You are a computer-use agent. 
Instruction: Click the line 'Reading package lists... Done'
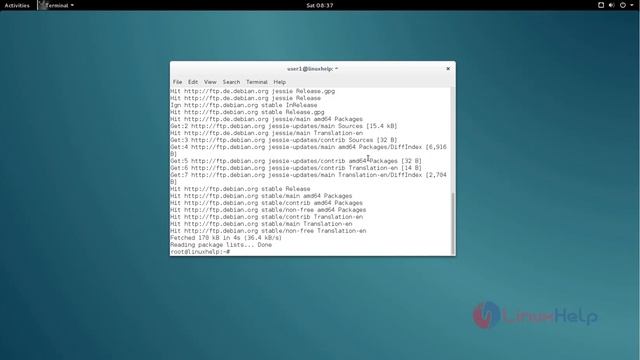(x=221, y=245)
